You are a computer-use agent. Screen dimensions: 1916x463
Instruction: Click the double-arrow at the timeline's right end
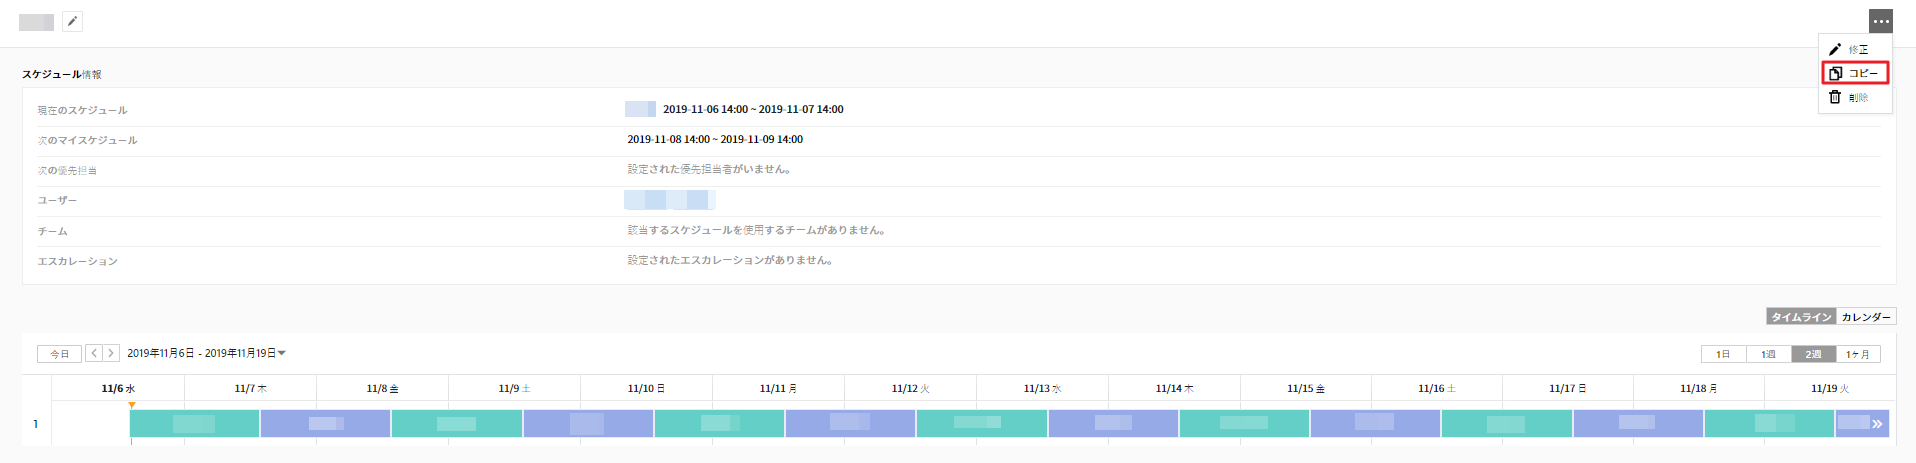tap(1877, 424)
